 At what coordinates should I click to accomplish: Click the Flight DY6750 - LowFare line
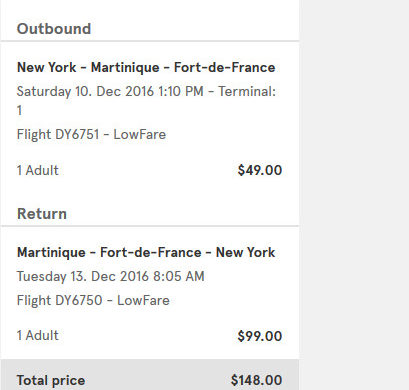93,300
